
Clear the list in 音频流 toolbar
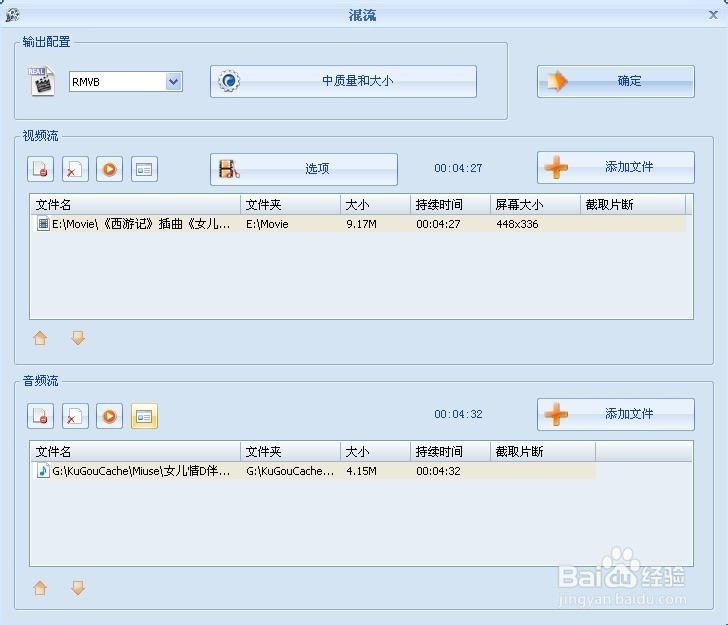(x=75, y=416)
